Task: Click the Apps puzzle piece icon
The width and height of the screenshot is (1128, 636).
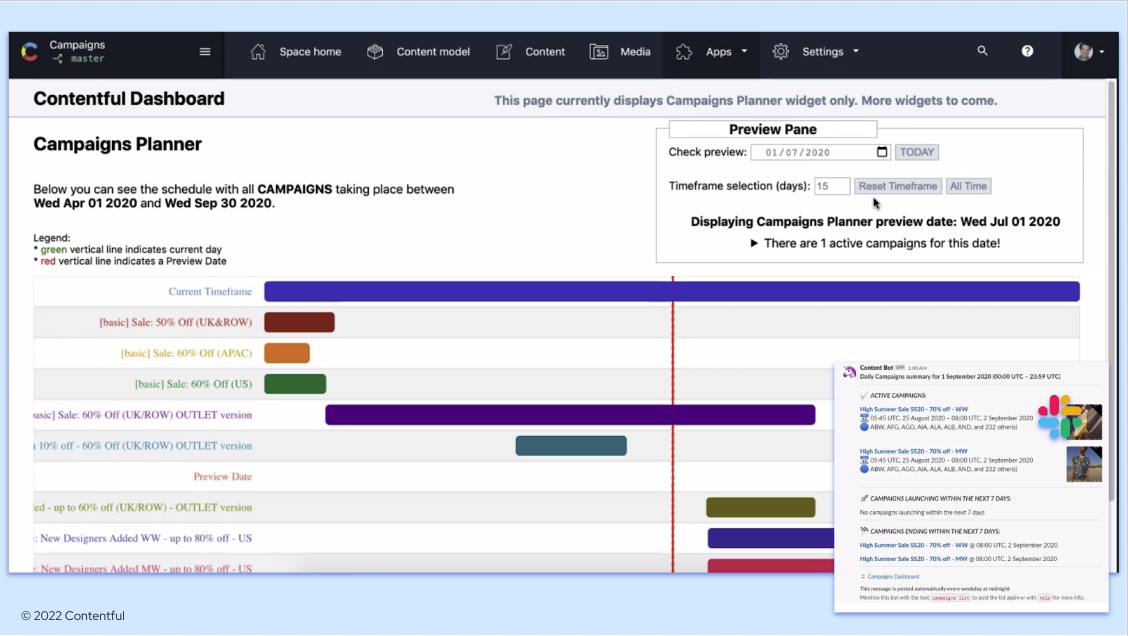Action: (x=683, y=52)
